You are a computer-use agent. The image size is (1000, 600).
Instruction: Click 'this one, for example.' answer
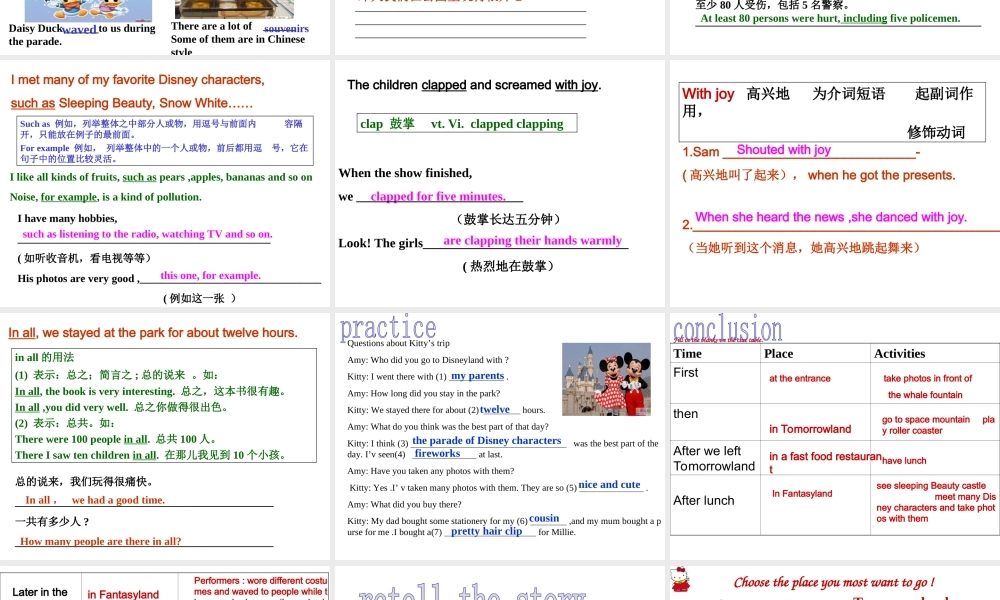[210, 275]
